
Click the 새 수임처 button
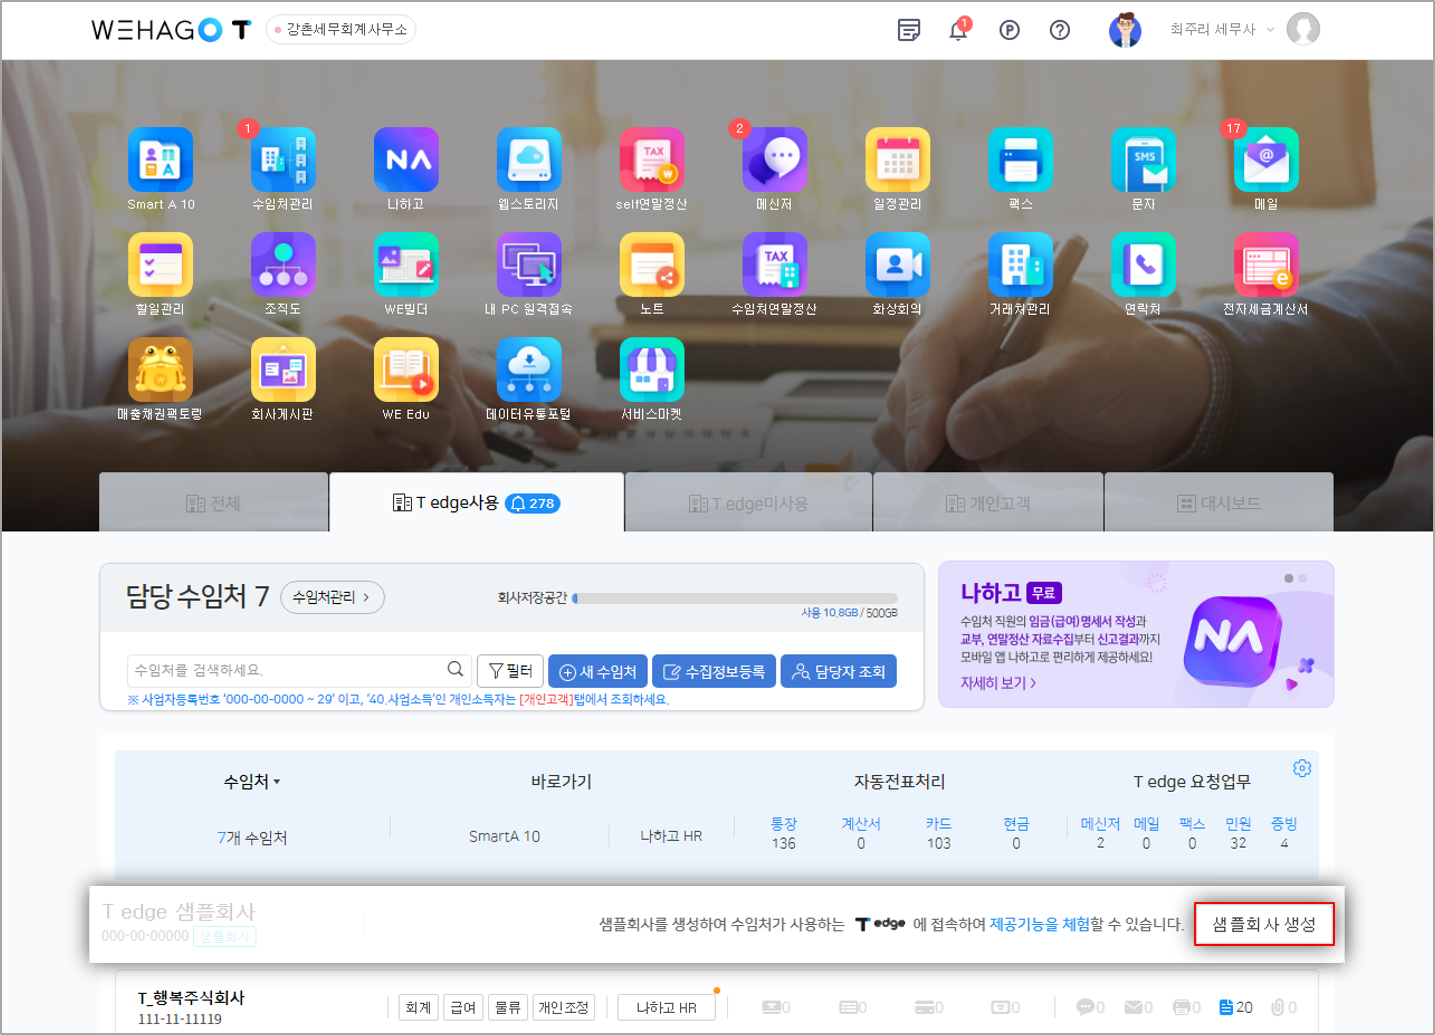point(598,672)
